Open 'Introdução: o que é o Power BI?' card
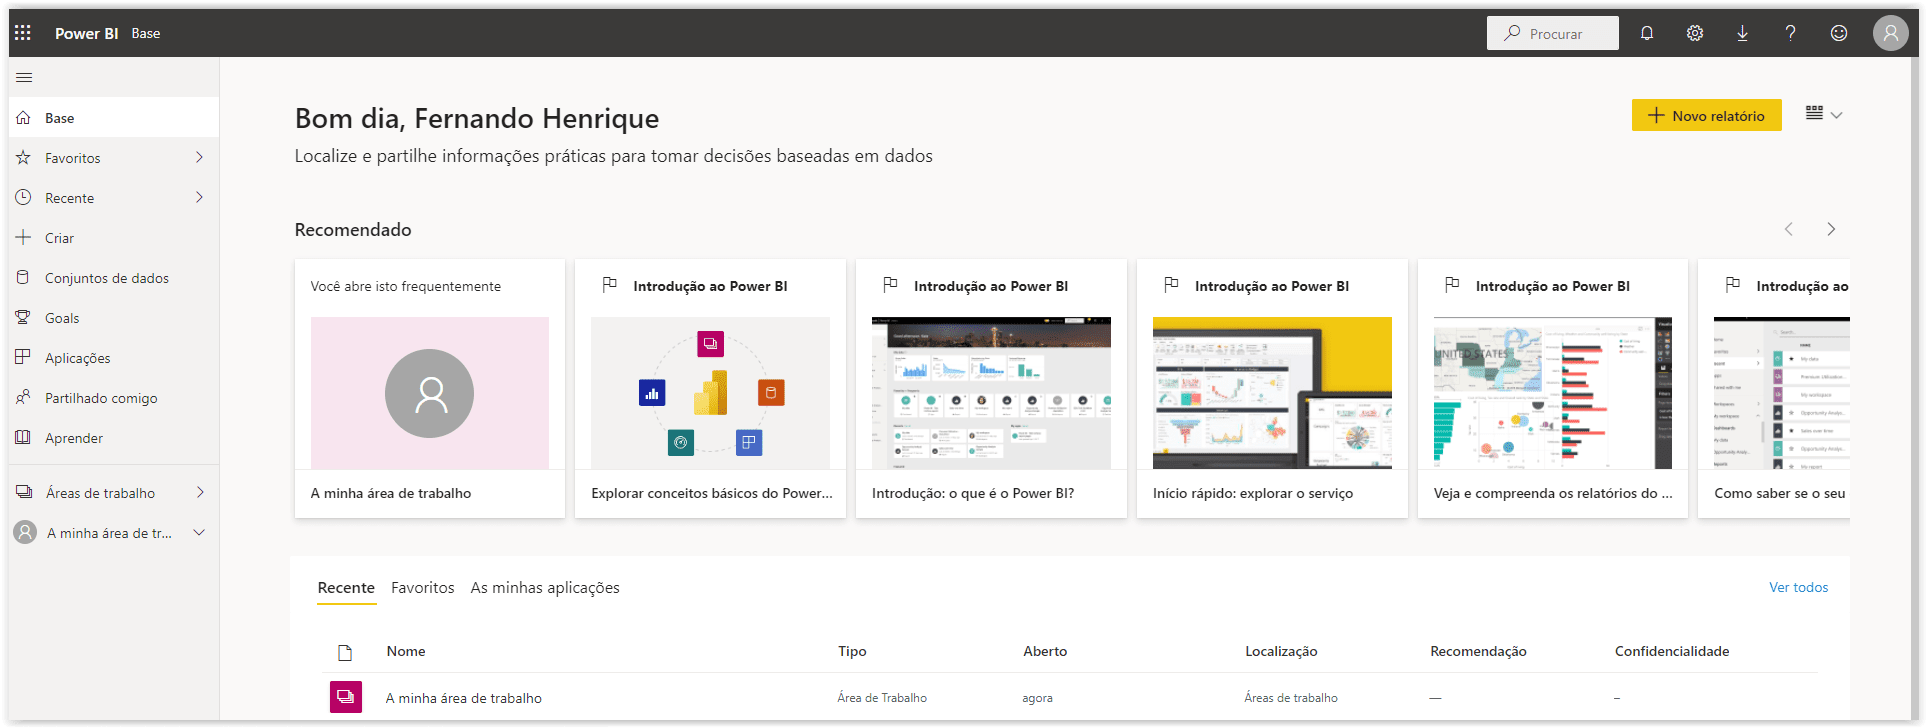The width and height of the screenshot is (1927, 728). click(x=991, y=388)
